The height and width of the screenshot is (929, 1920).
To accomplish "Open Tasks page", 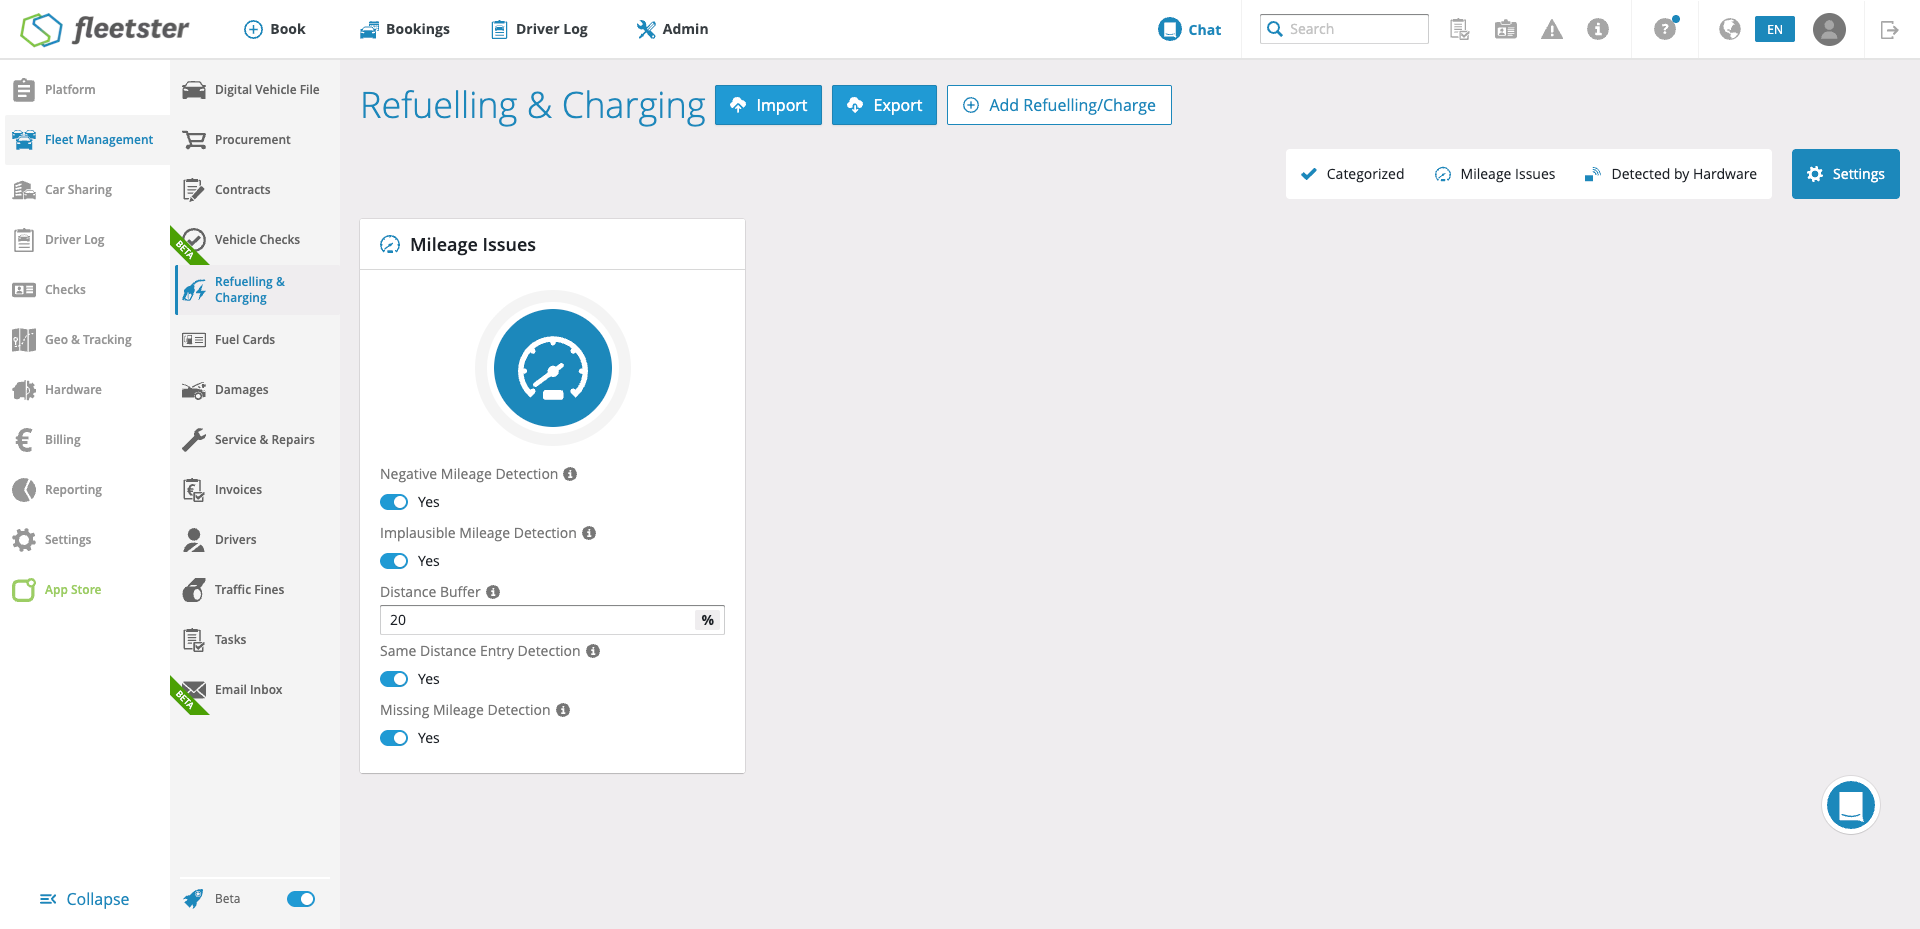I will tap(257, 640).
